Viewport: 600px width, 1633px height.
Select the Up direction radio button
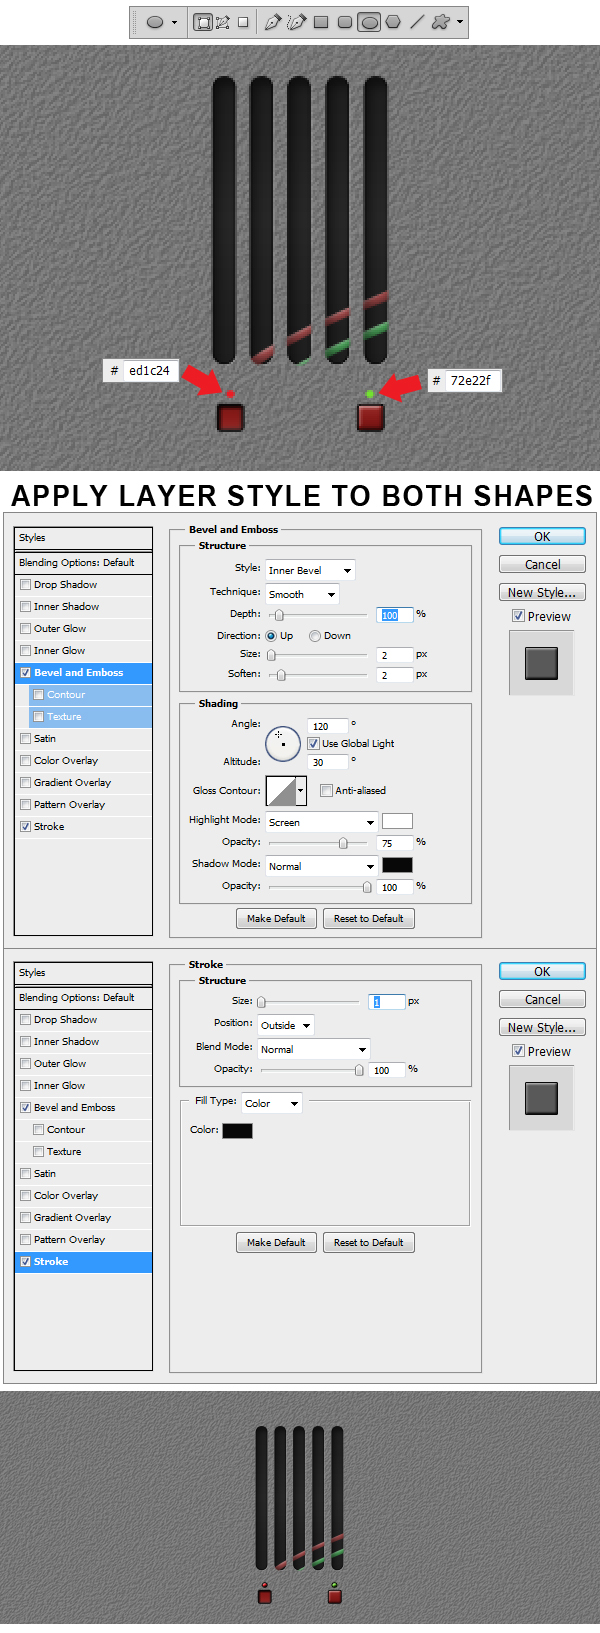271,636
